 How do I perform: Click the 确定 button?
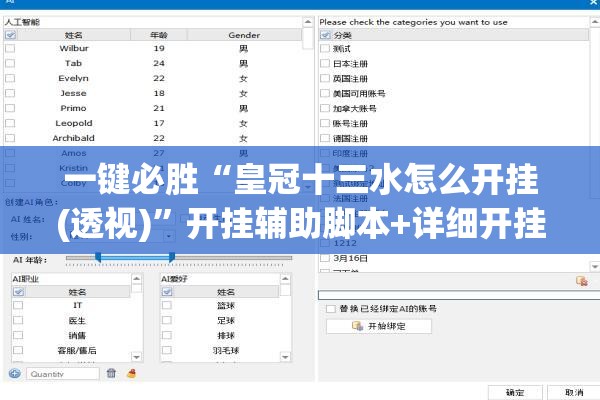(x=515, y=392)
